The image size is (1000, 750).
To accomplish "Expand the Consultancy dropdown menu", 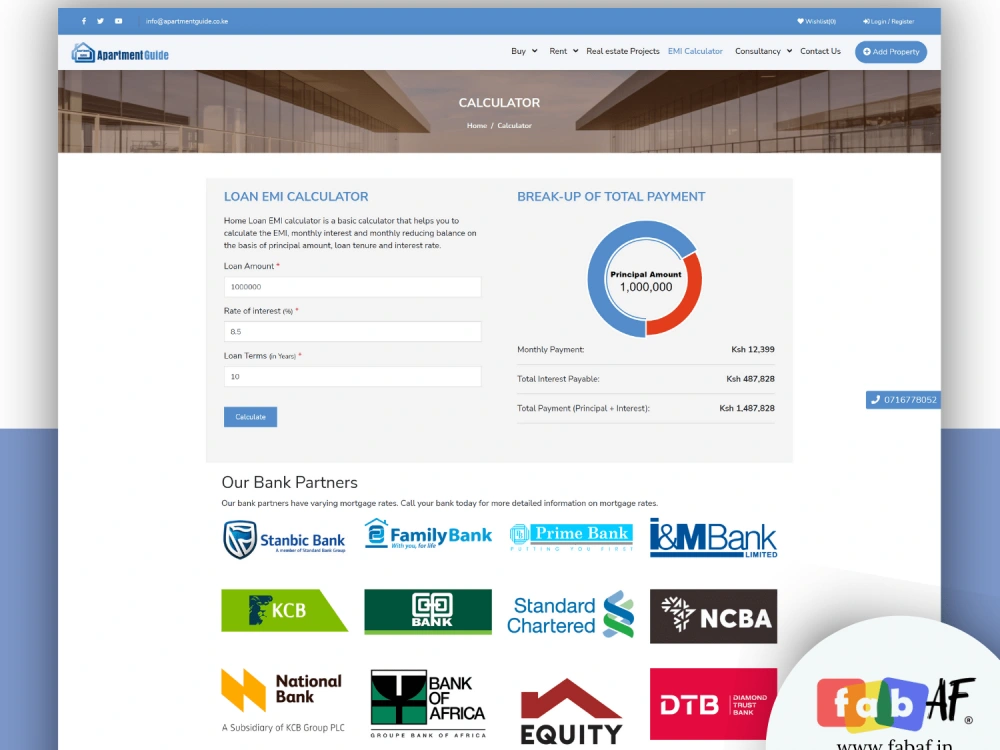I will pos(763,51).
